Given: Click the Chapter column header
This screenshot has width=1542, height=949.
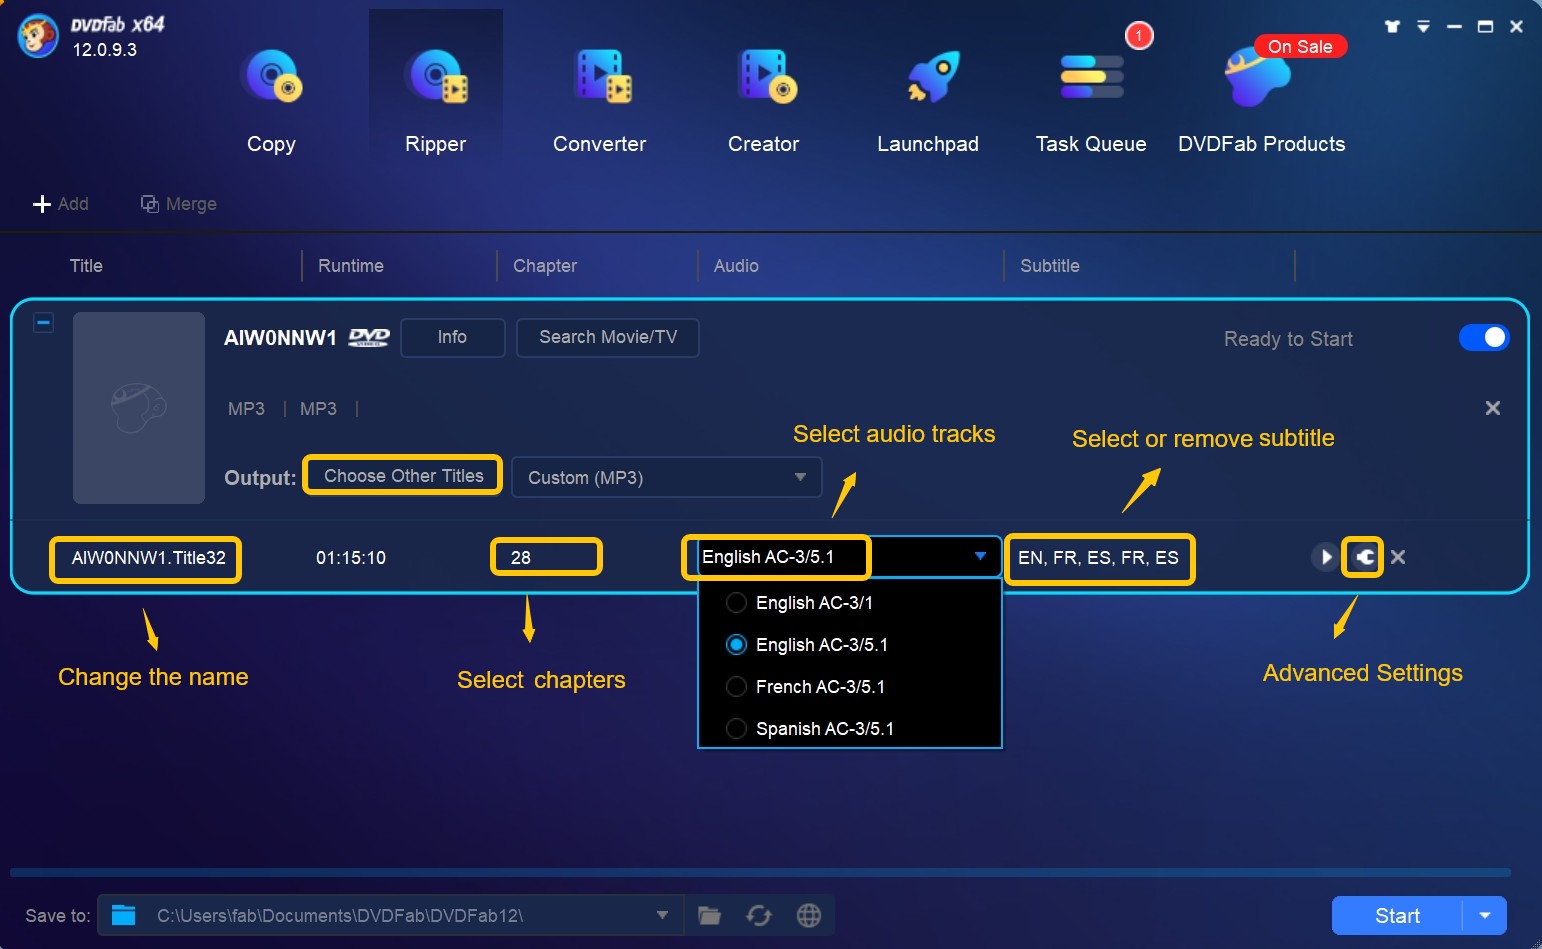Looking at the screenshot, I should coord(545,266).
